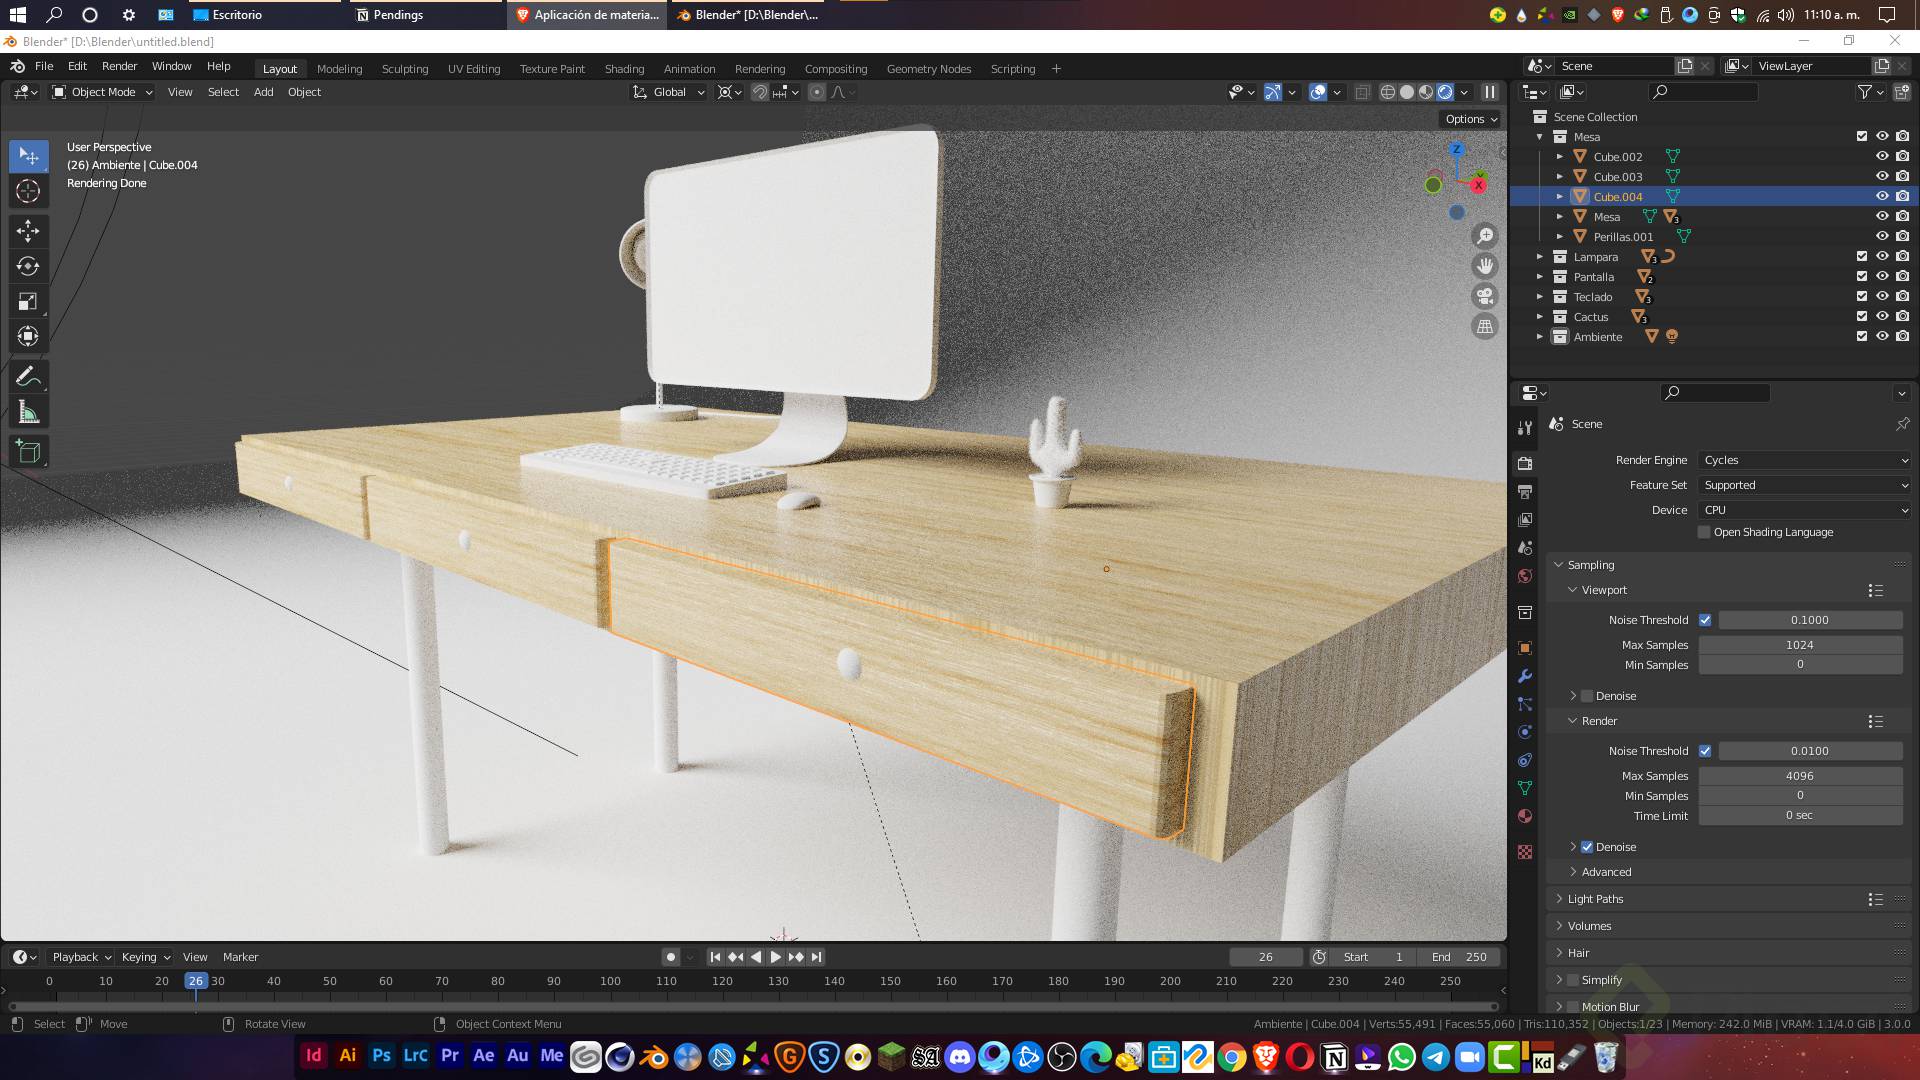
Task: Uncheck Viewport Noise Threshold checkbox
Action: 1705,620
